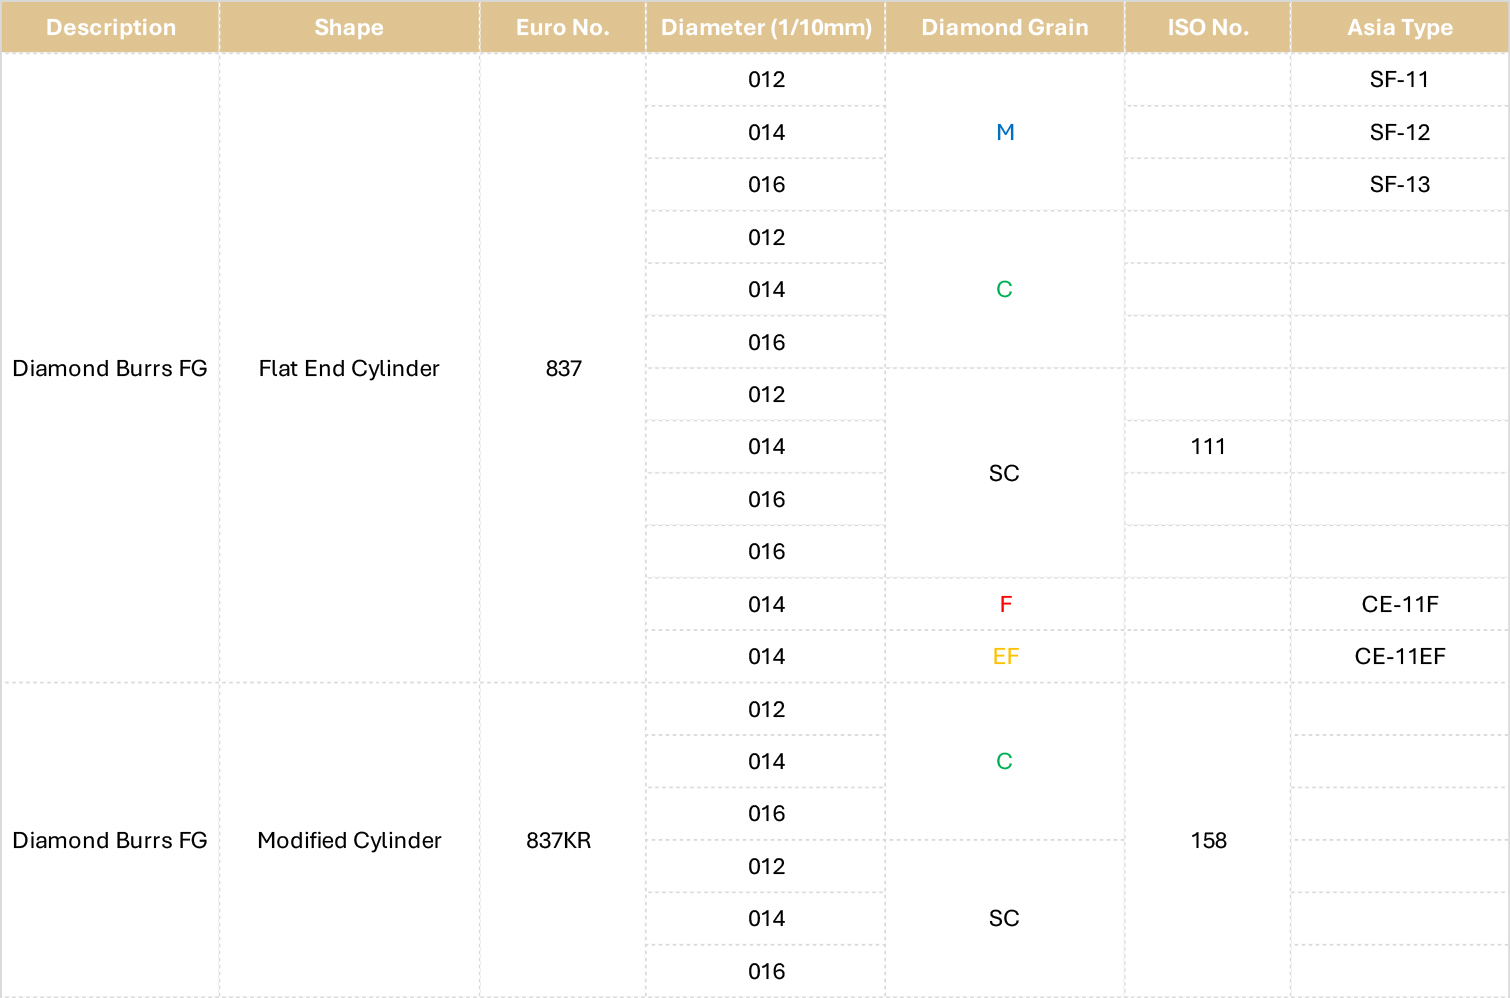Click the CE-11F Asia Type cell
1510x998 pixels.
pos(1400,604)
